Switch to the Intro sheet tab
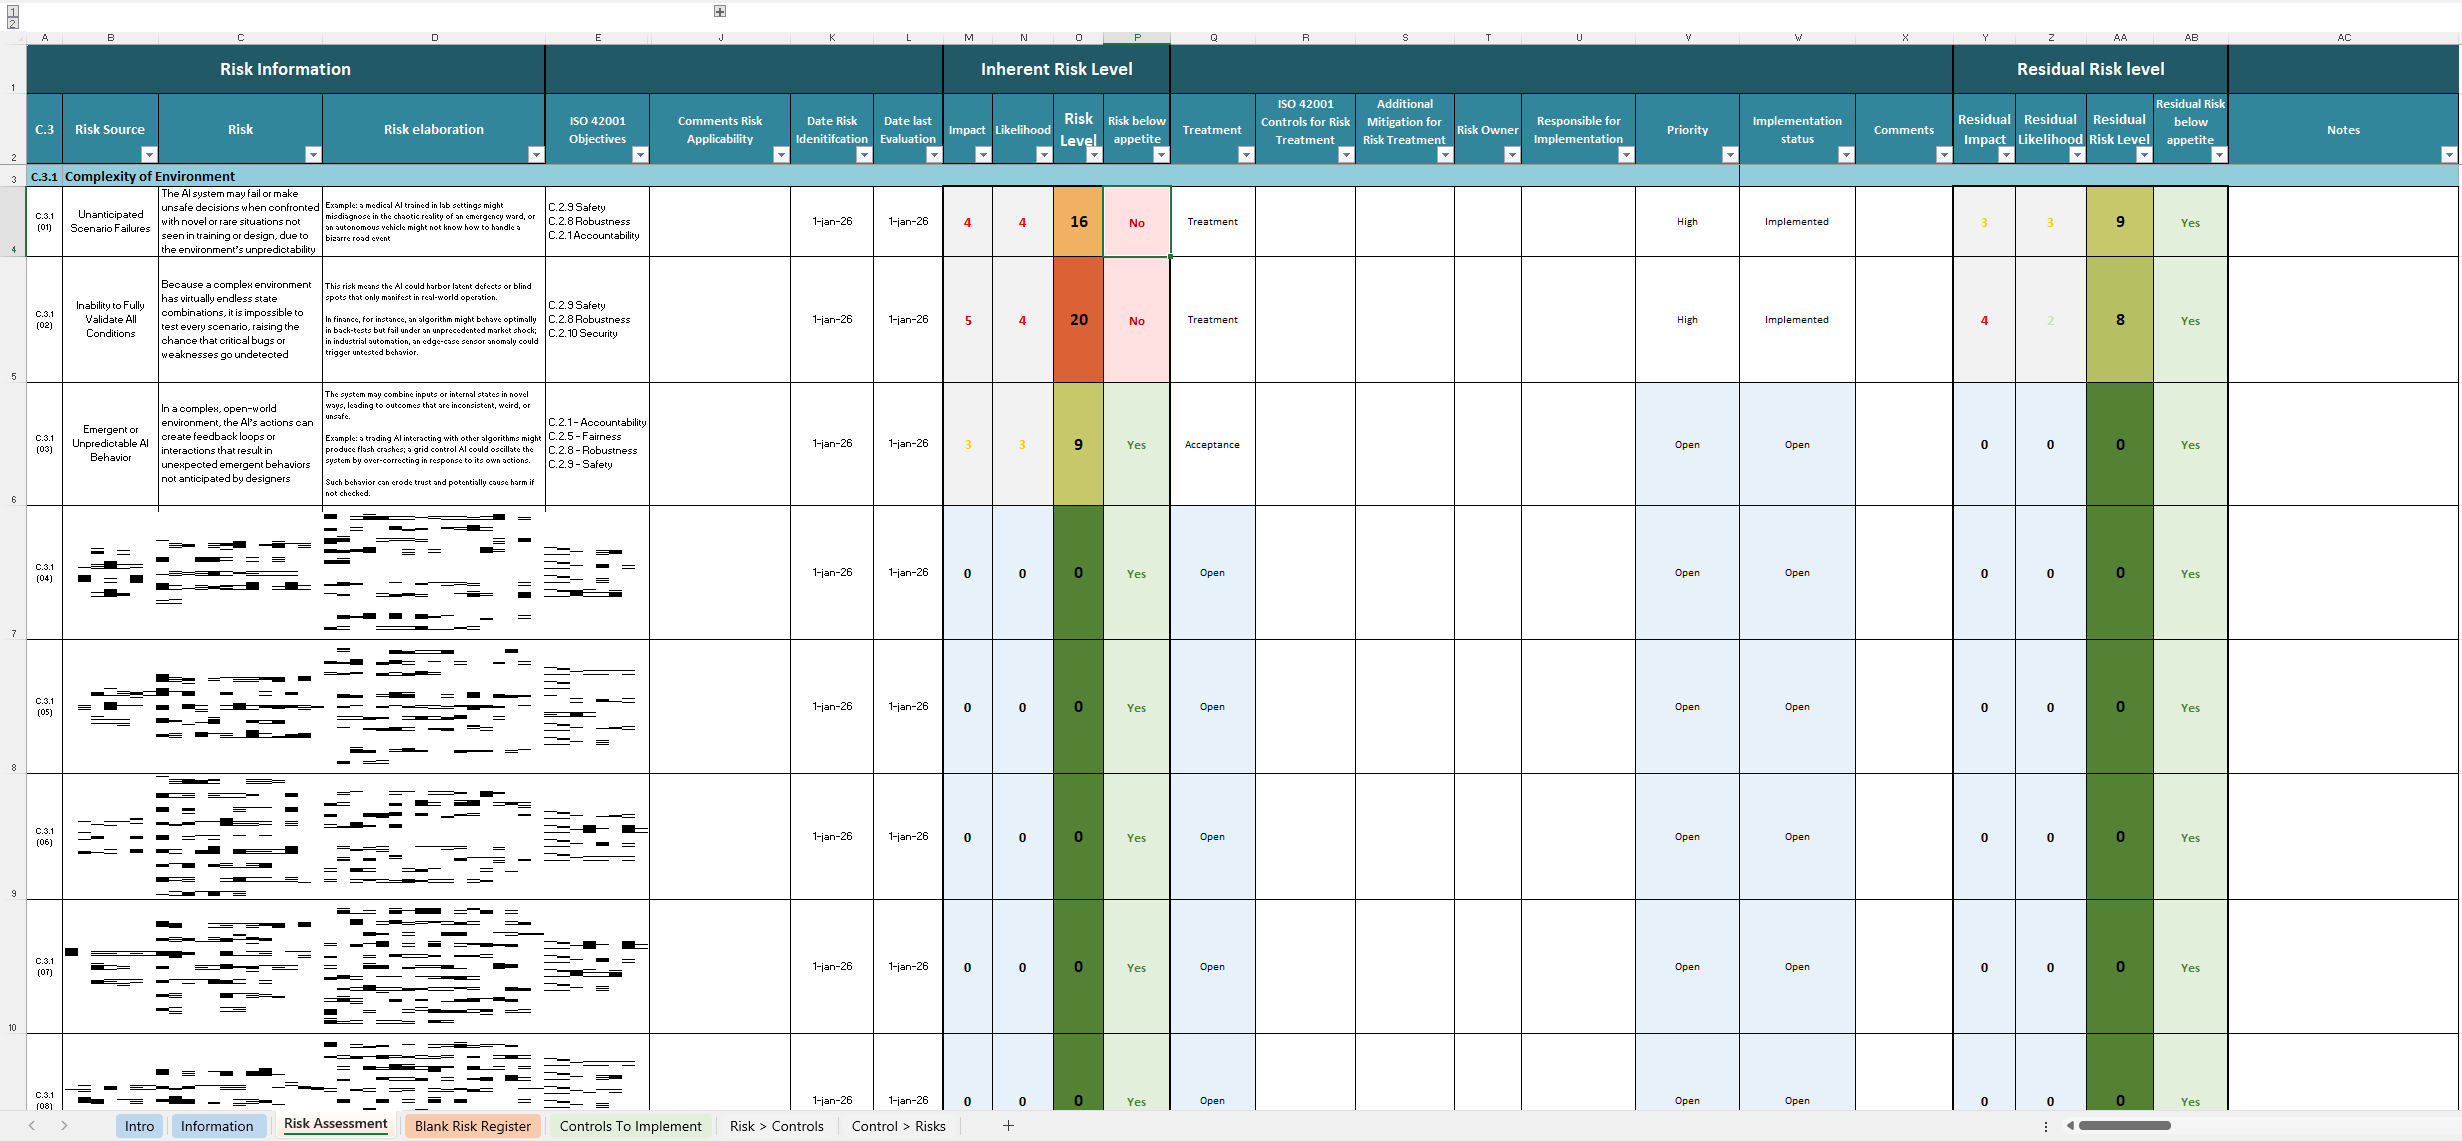Image resolution: width=2462 pixels, height=1141 pixels. tap(139, 1126)
